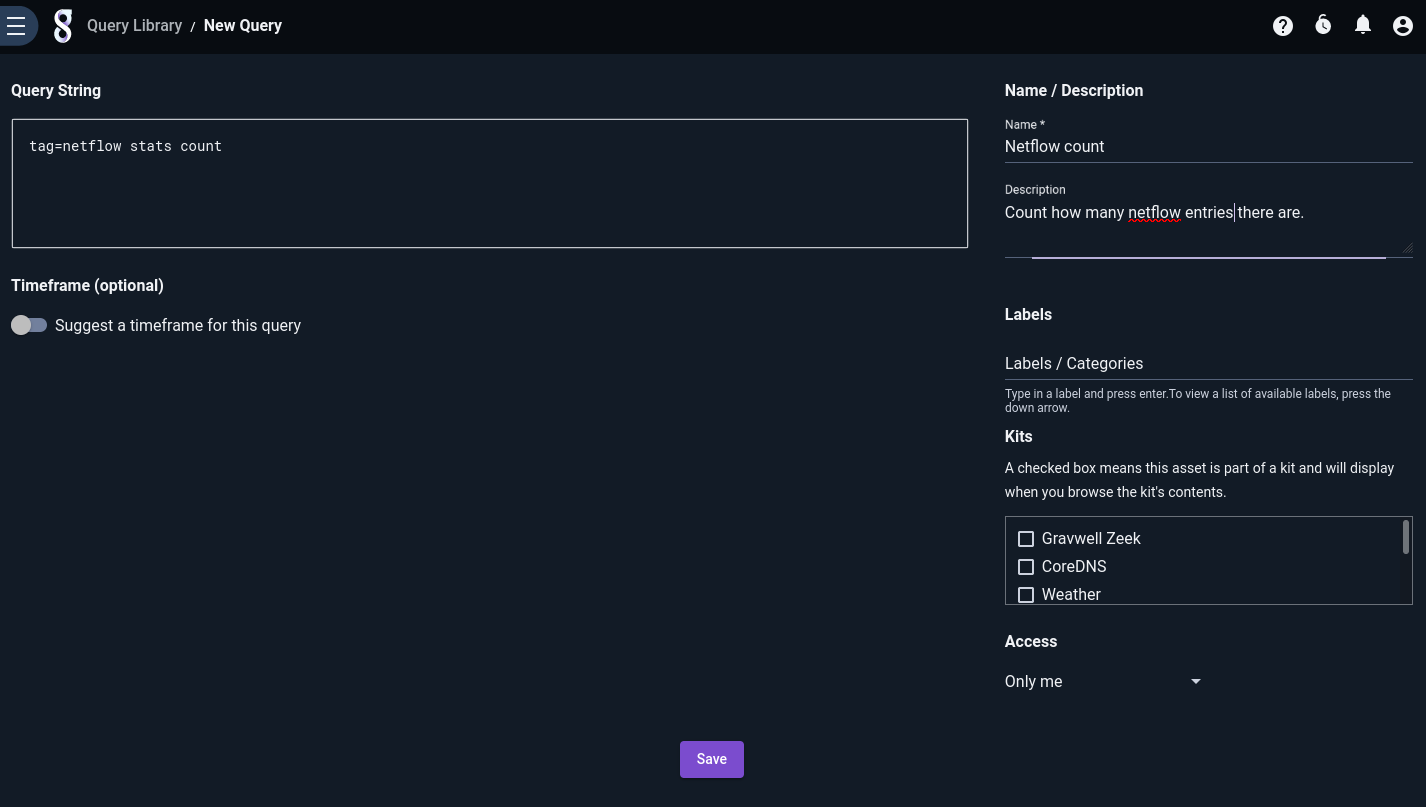Open the hamburger main menu
This screenshot has height=807, width=1426.
click(x=17, y=26)
